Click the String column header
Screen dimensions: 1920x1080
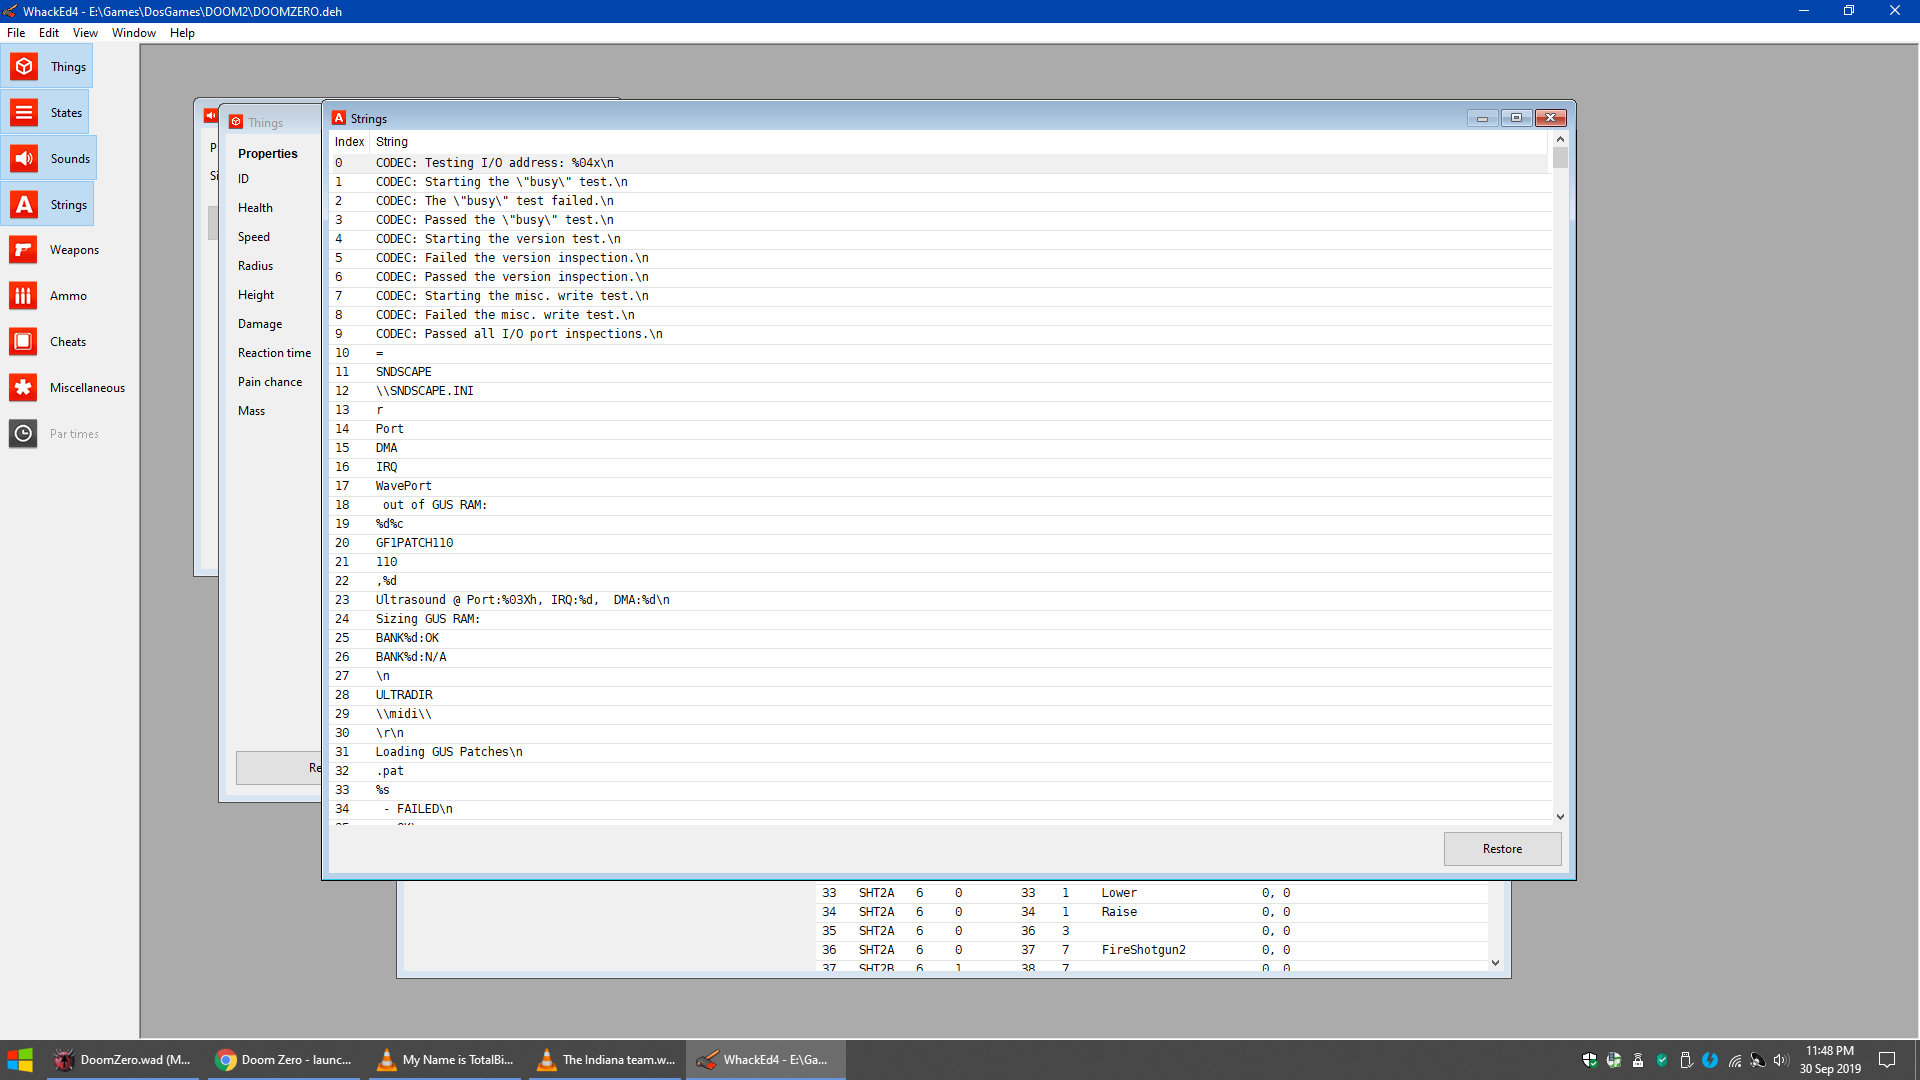(392, 142)
